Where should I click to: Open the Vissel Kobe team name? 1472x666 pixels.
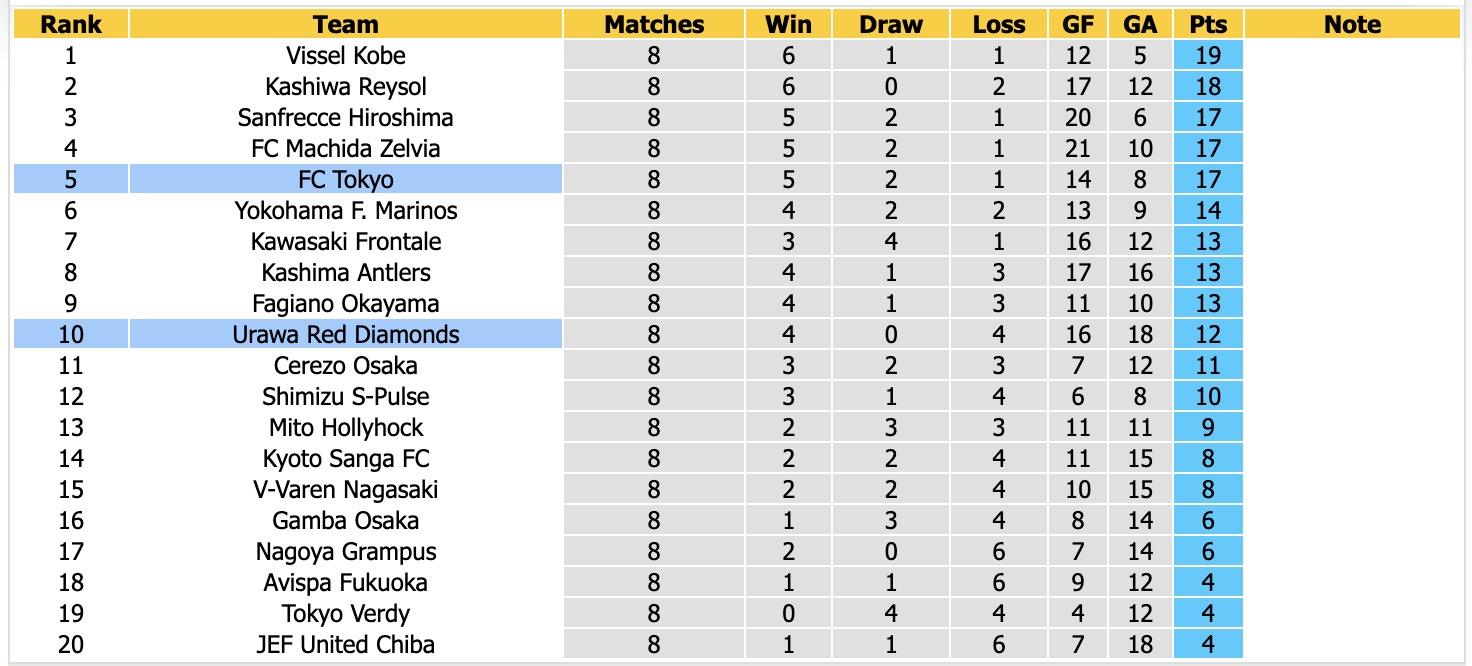point(346,56)
